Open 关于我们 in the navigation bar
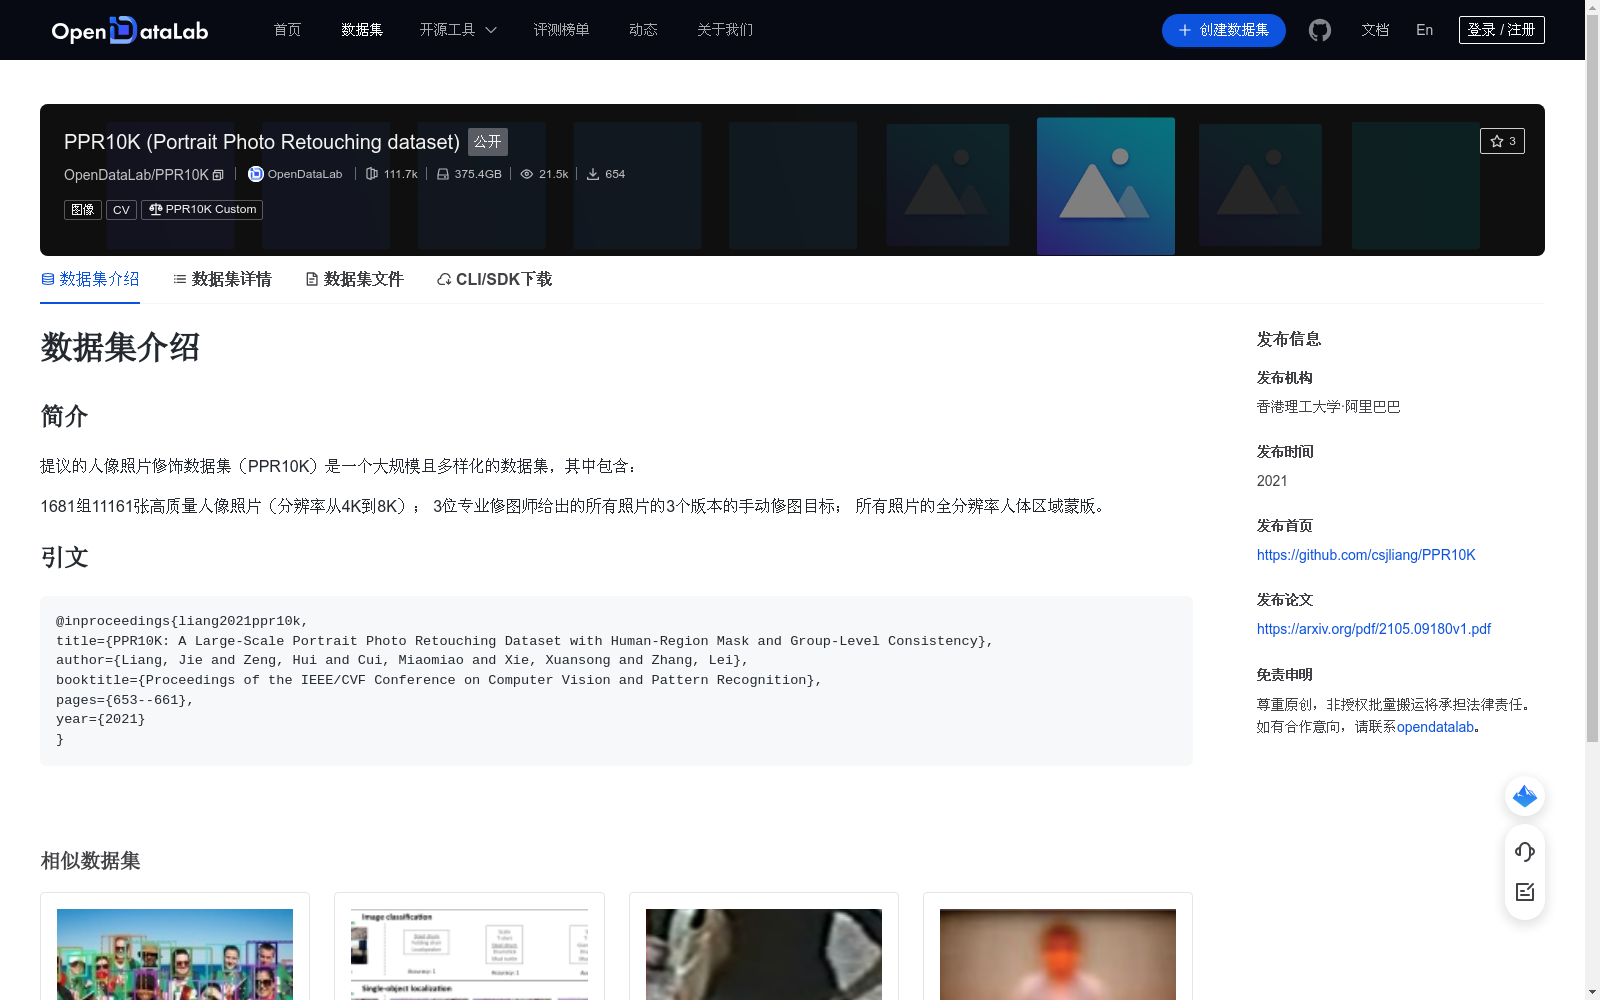The height and width of the screenshot is (1000, 1600). 725,30
